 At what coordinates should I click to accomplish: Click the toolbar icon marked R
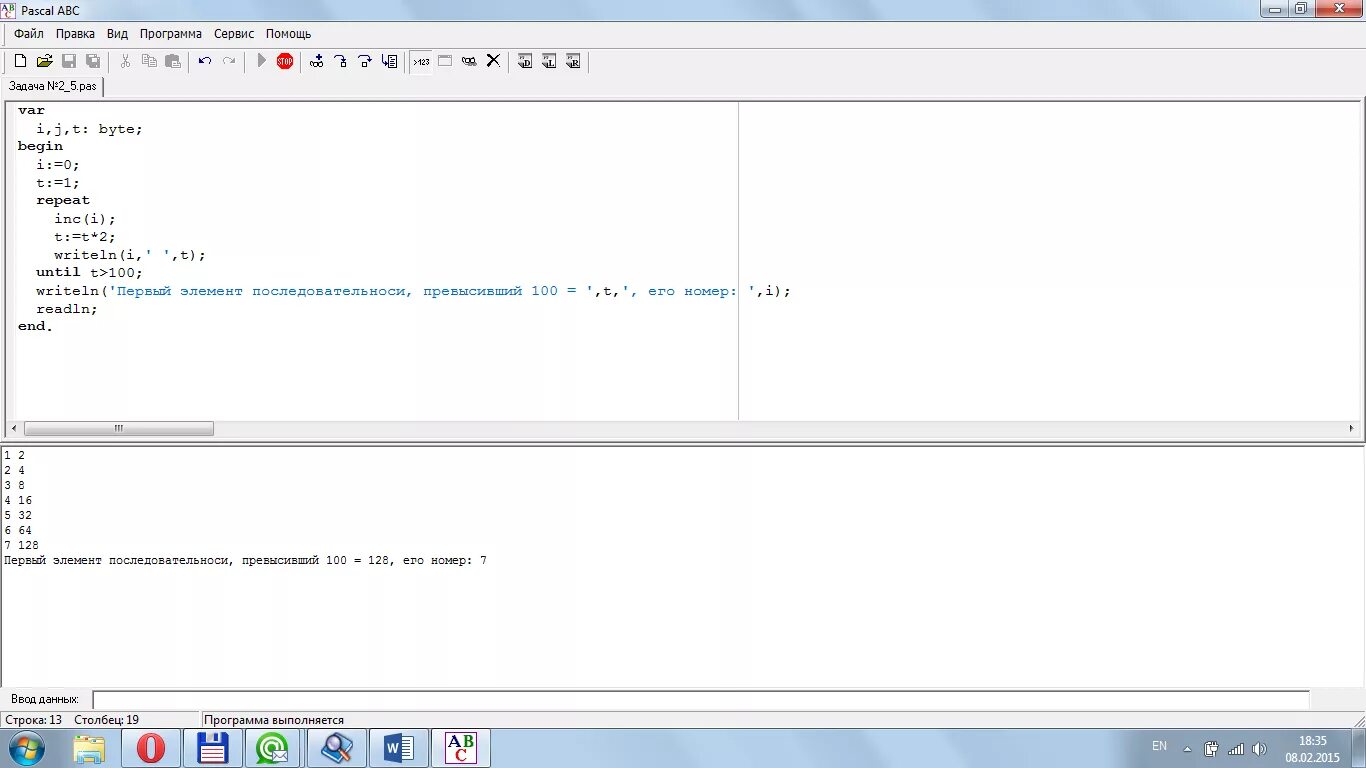pyautogui.click(x=573, y=61)
